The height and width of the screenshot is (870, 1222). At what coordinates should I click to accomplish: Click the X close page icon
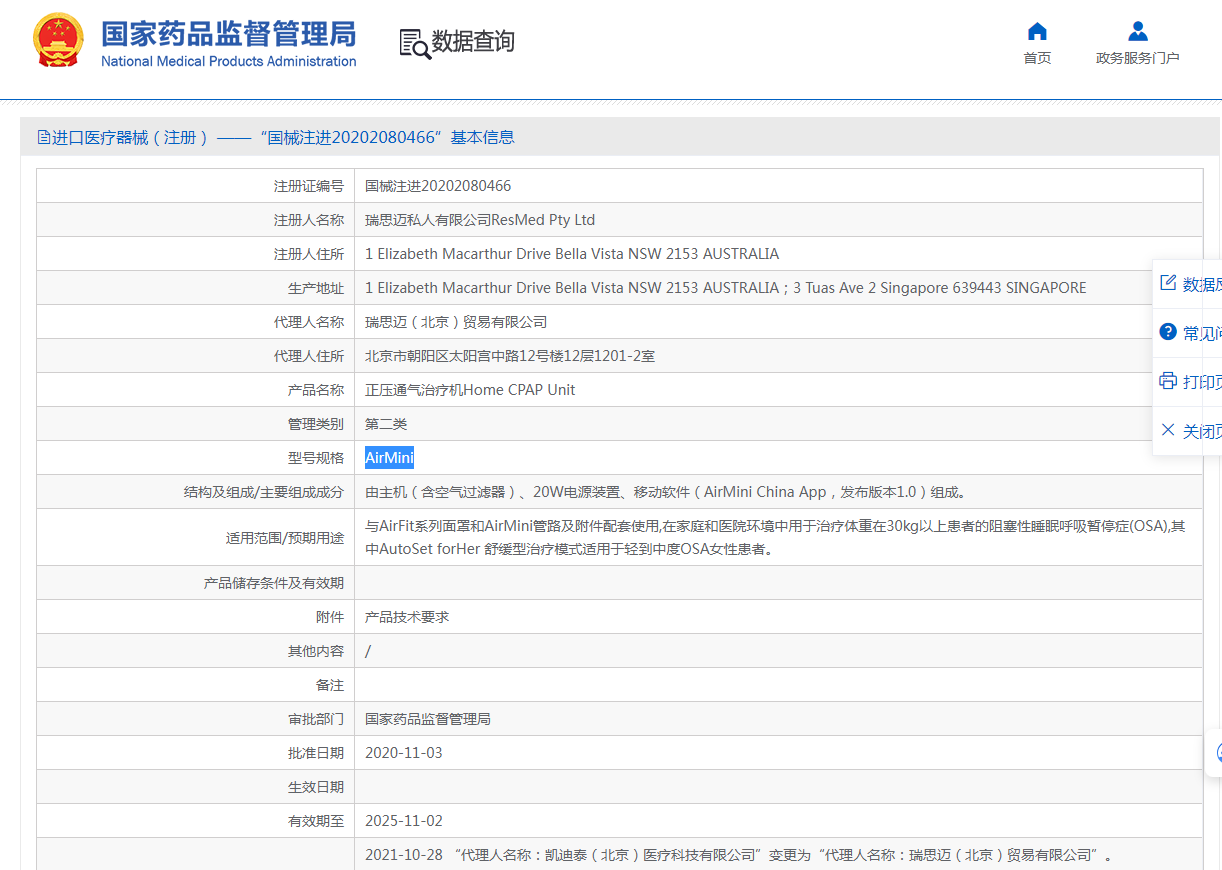pos(1167,430)
